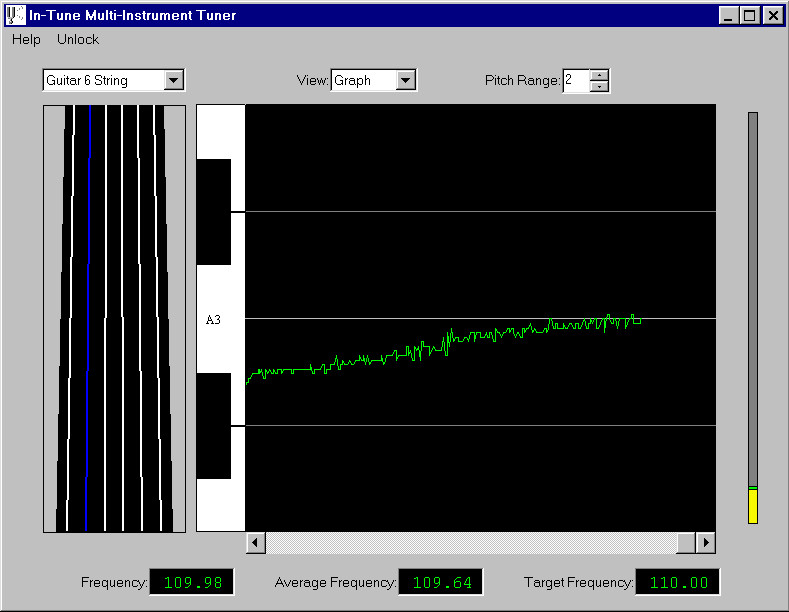
Task: Click the Guitar 6 String text field
Action: [x=104, y=81]
